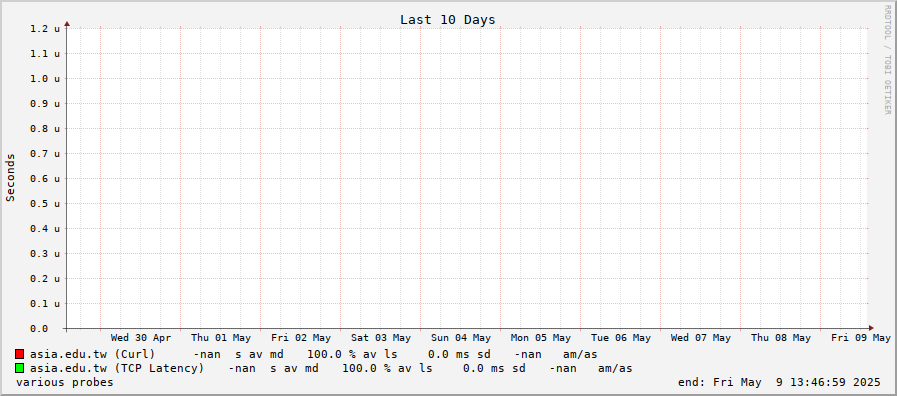Screen dimensions: 897x396
Task: Click the Wed 30 Apr axis label
Action: tap(141, 338)
